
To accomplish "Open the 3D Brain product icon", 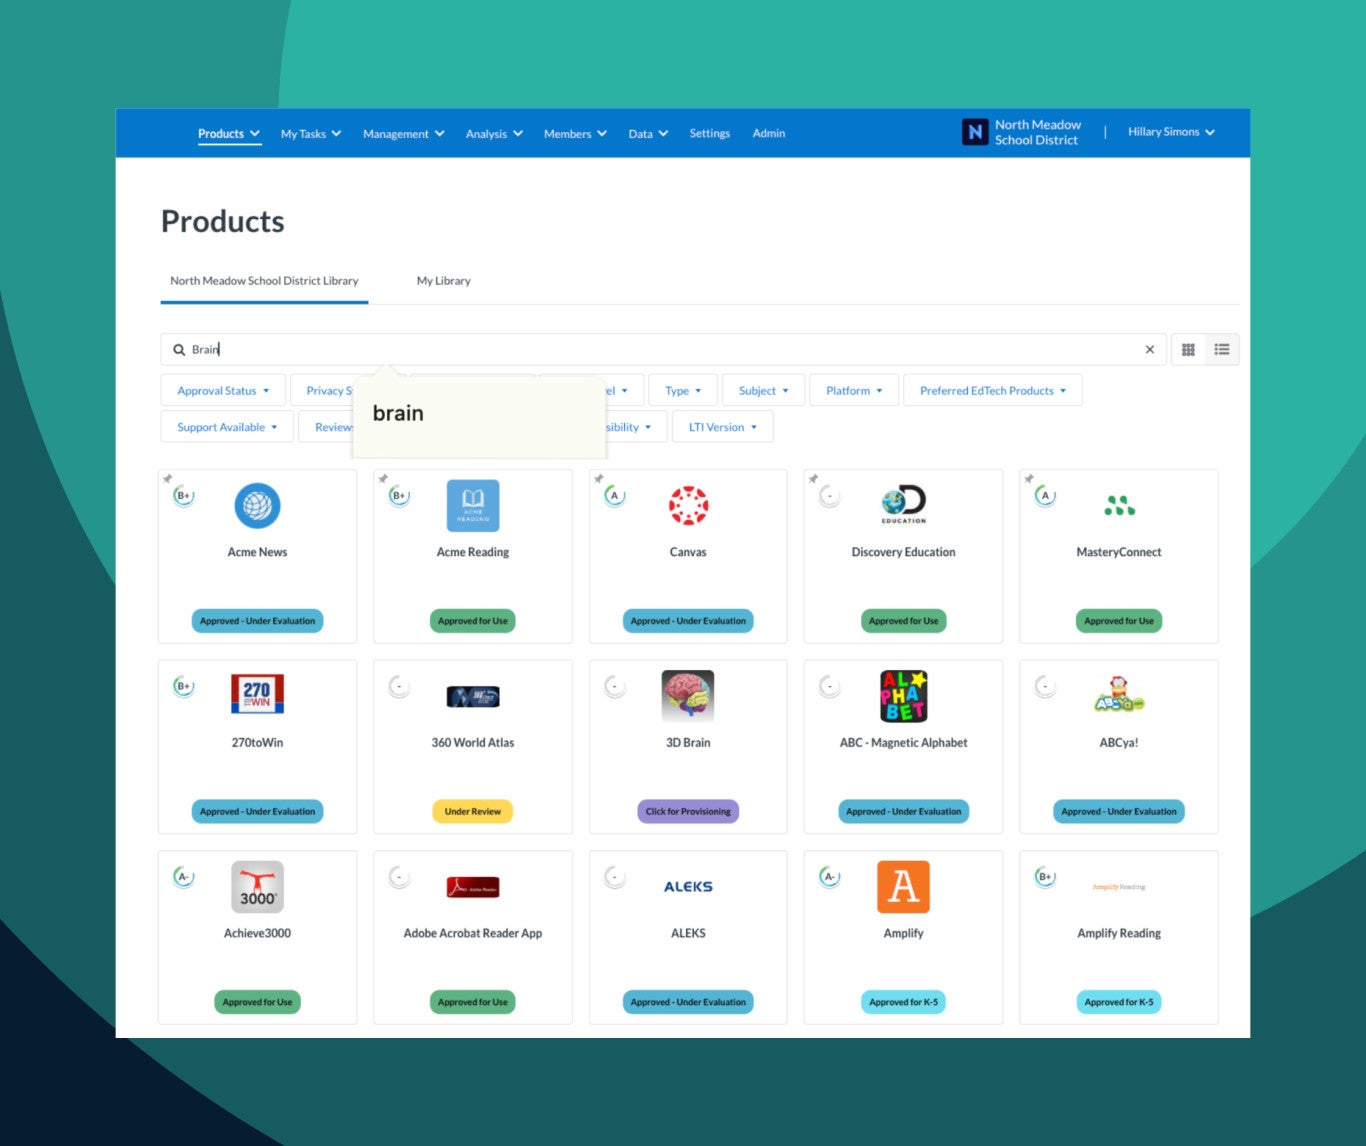I will 687,697.
